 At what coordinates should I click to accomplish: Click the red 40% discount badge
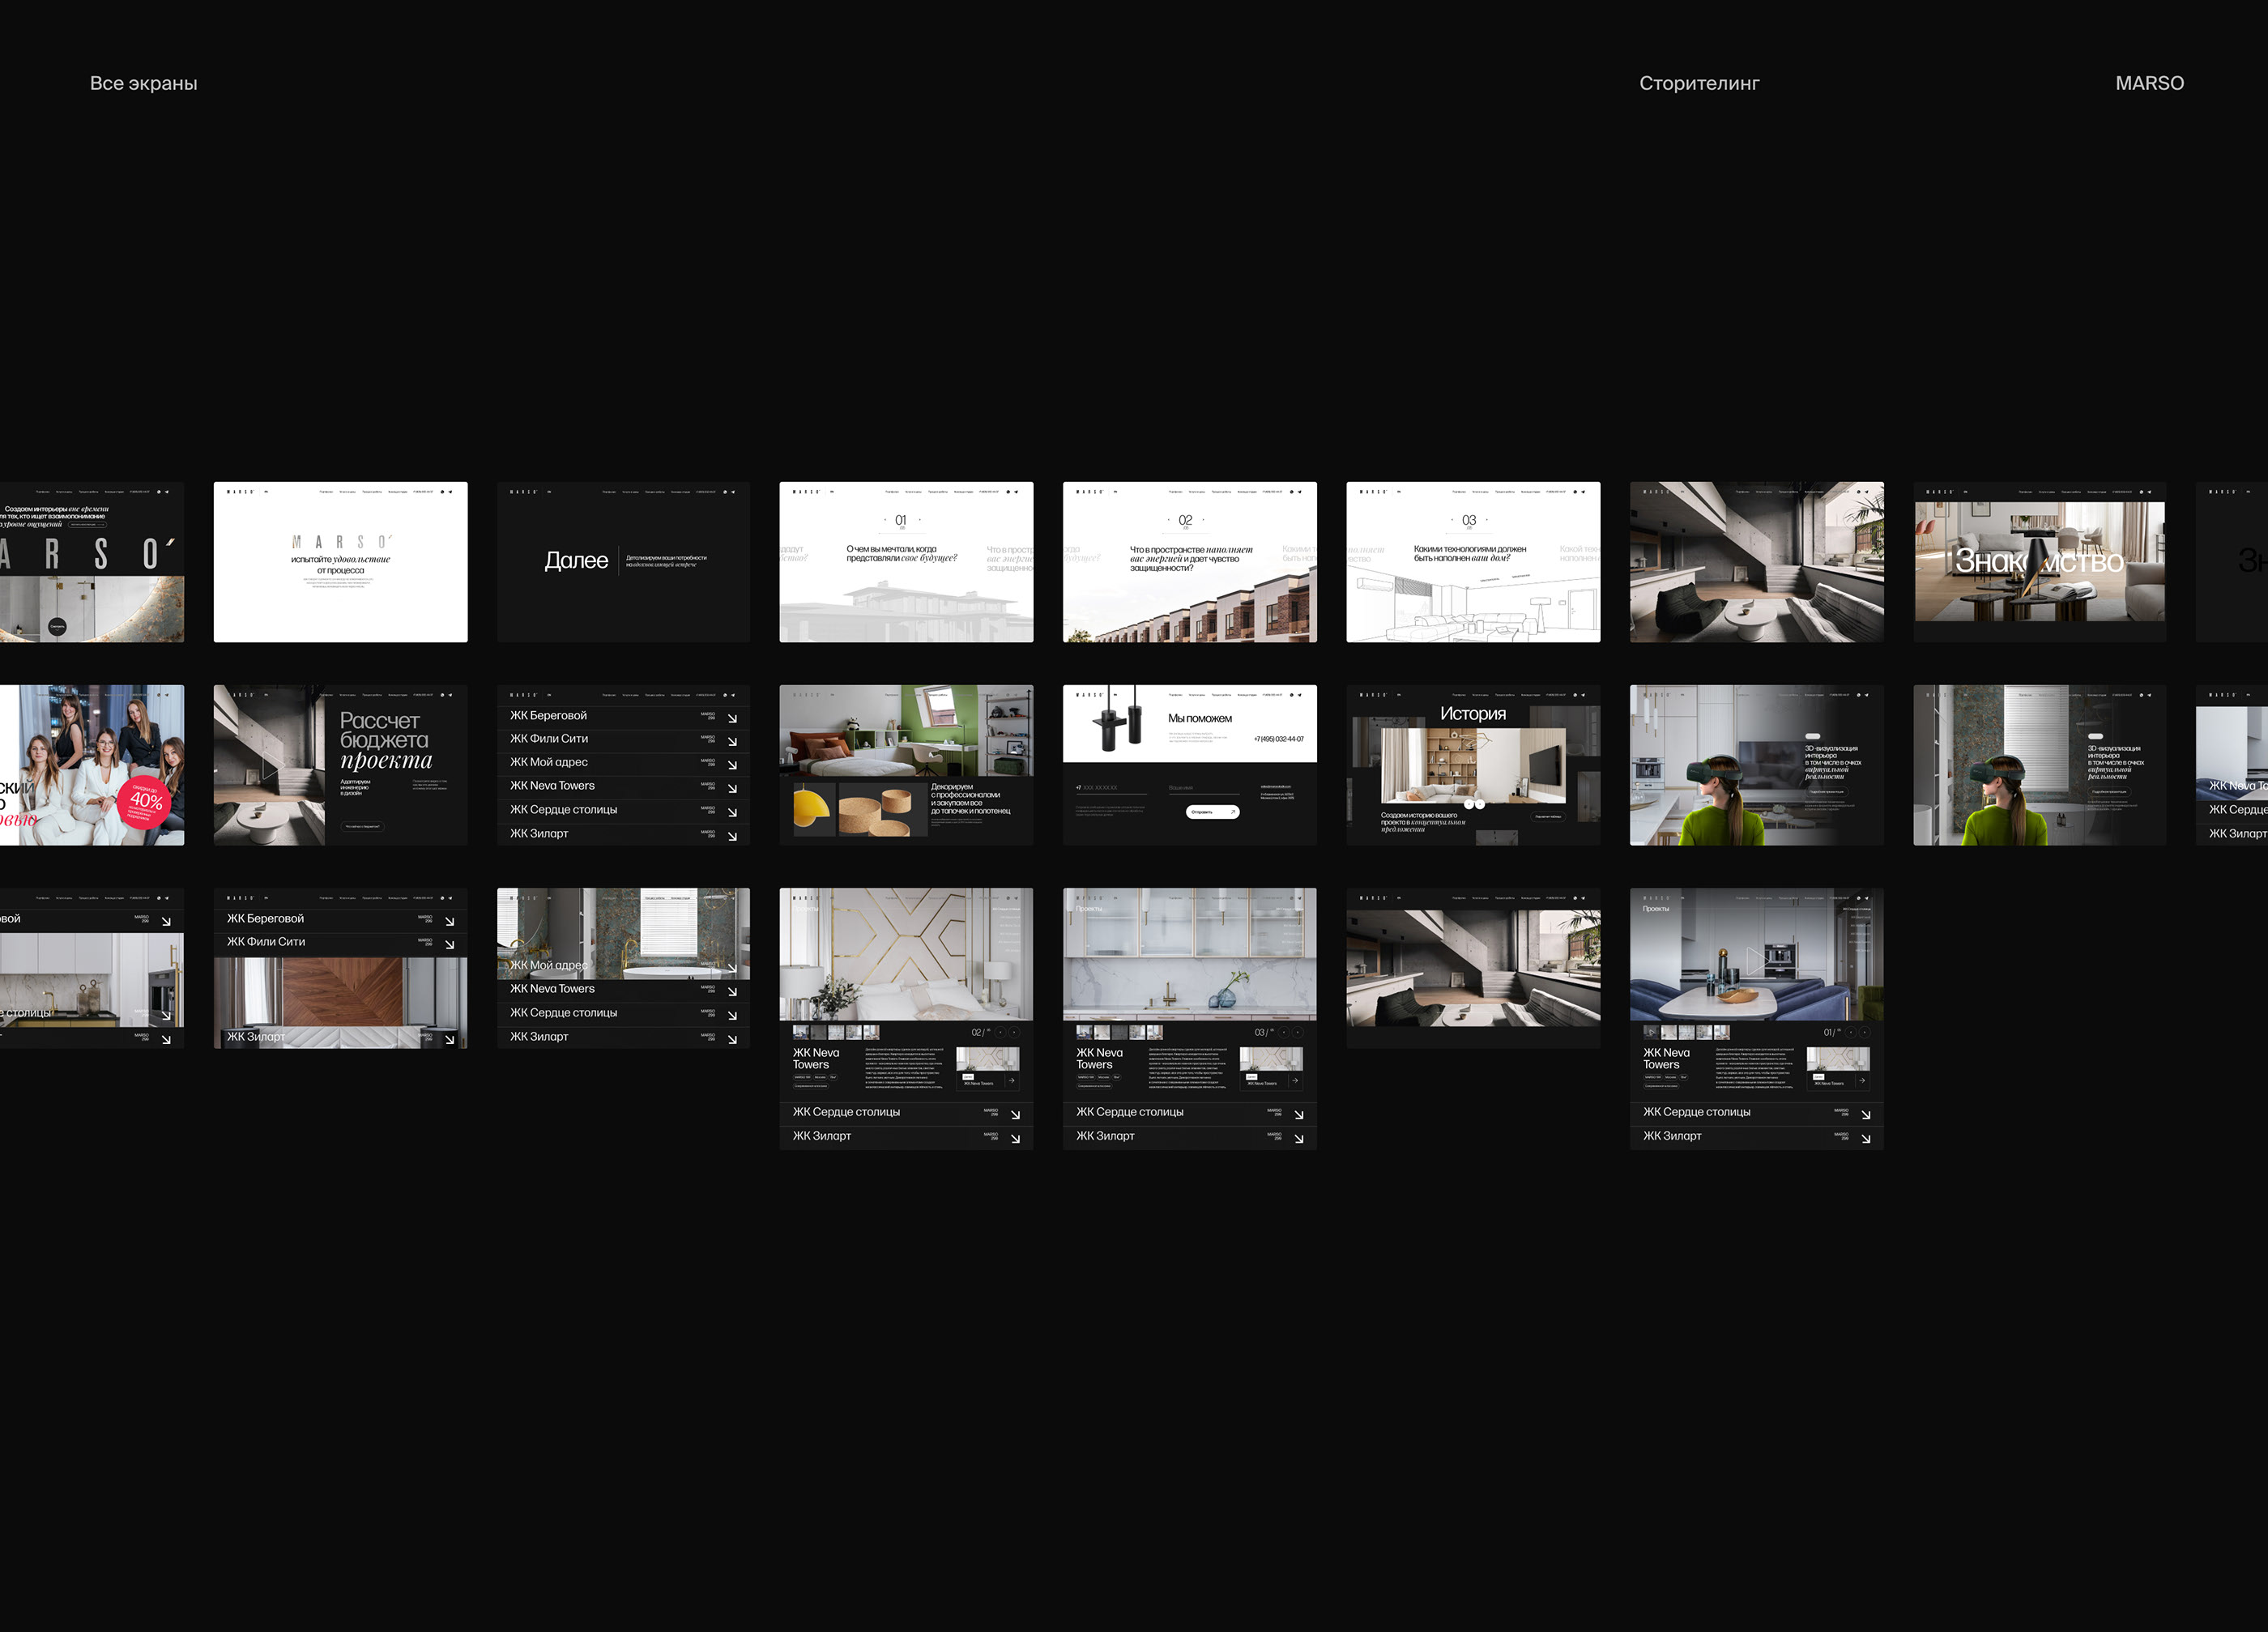tap(146, 802)
